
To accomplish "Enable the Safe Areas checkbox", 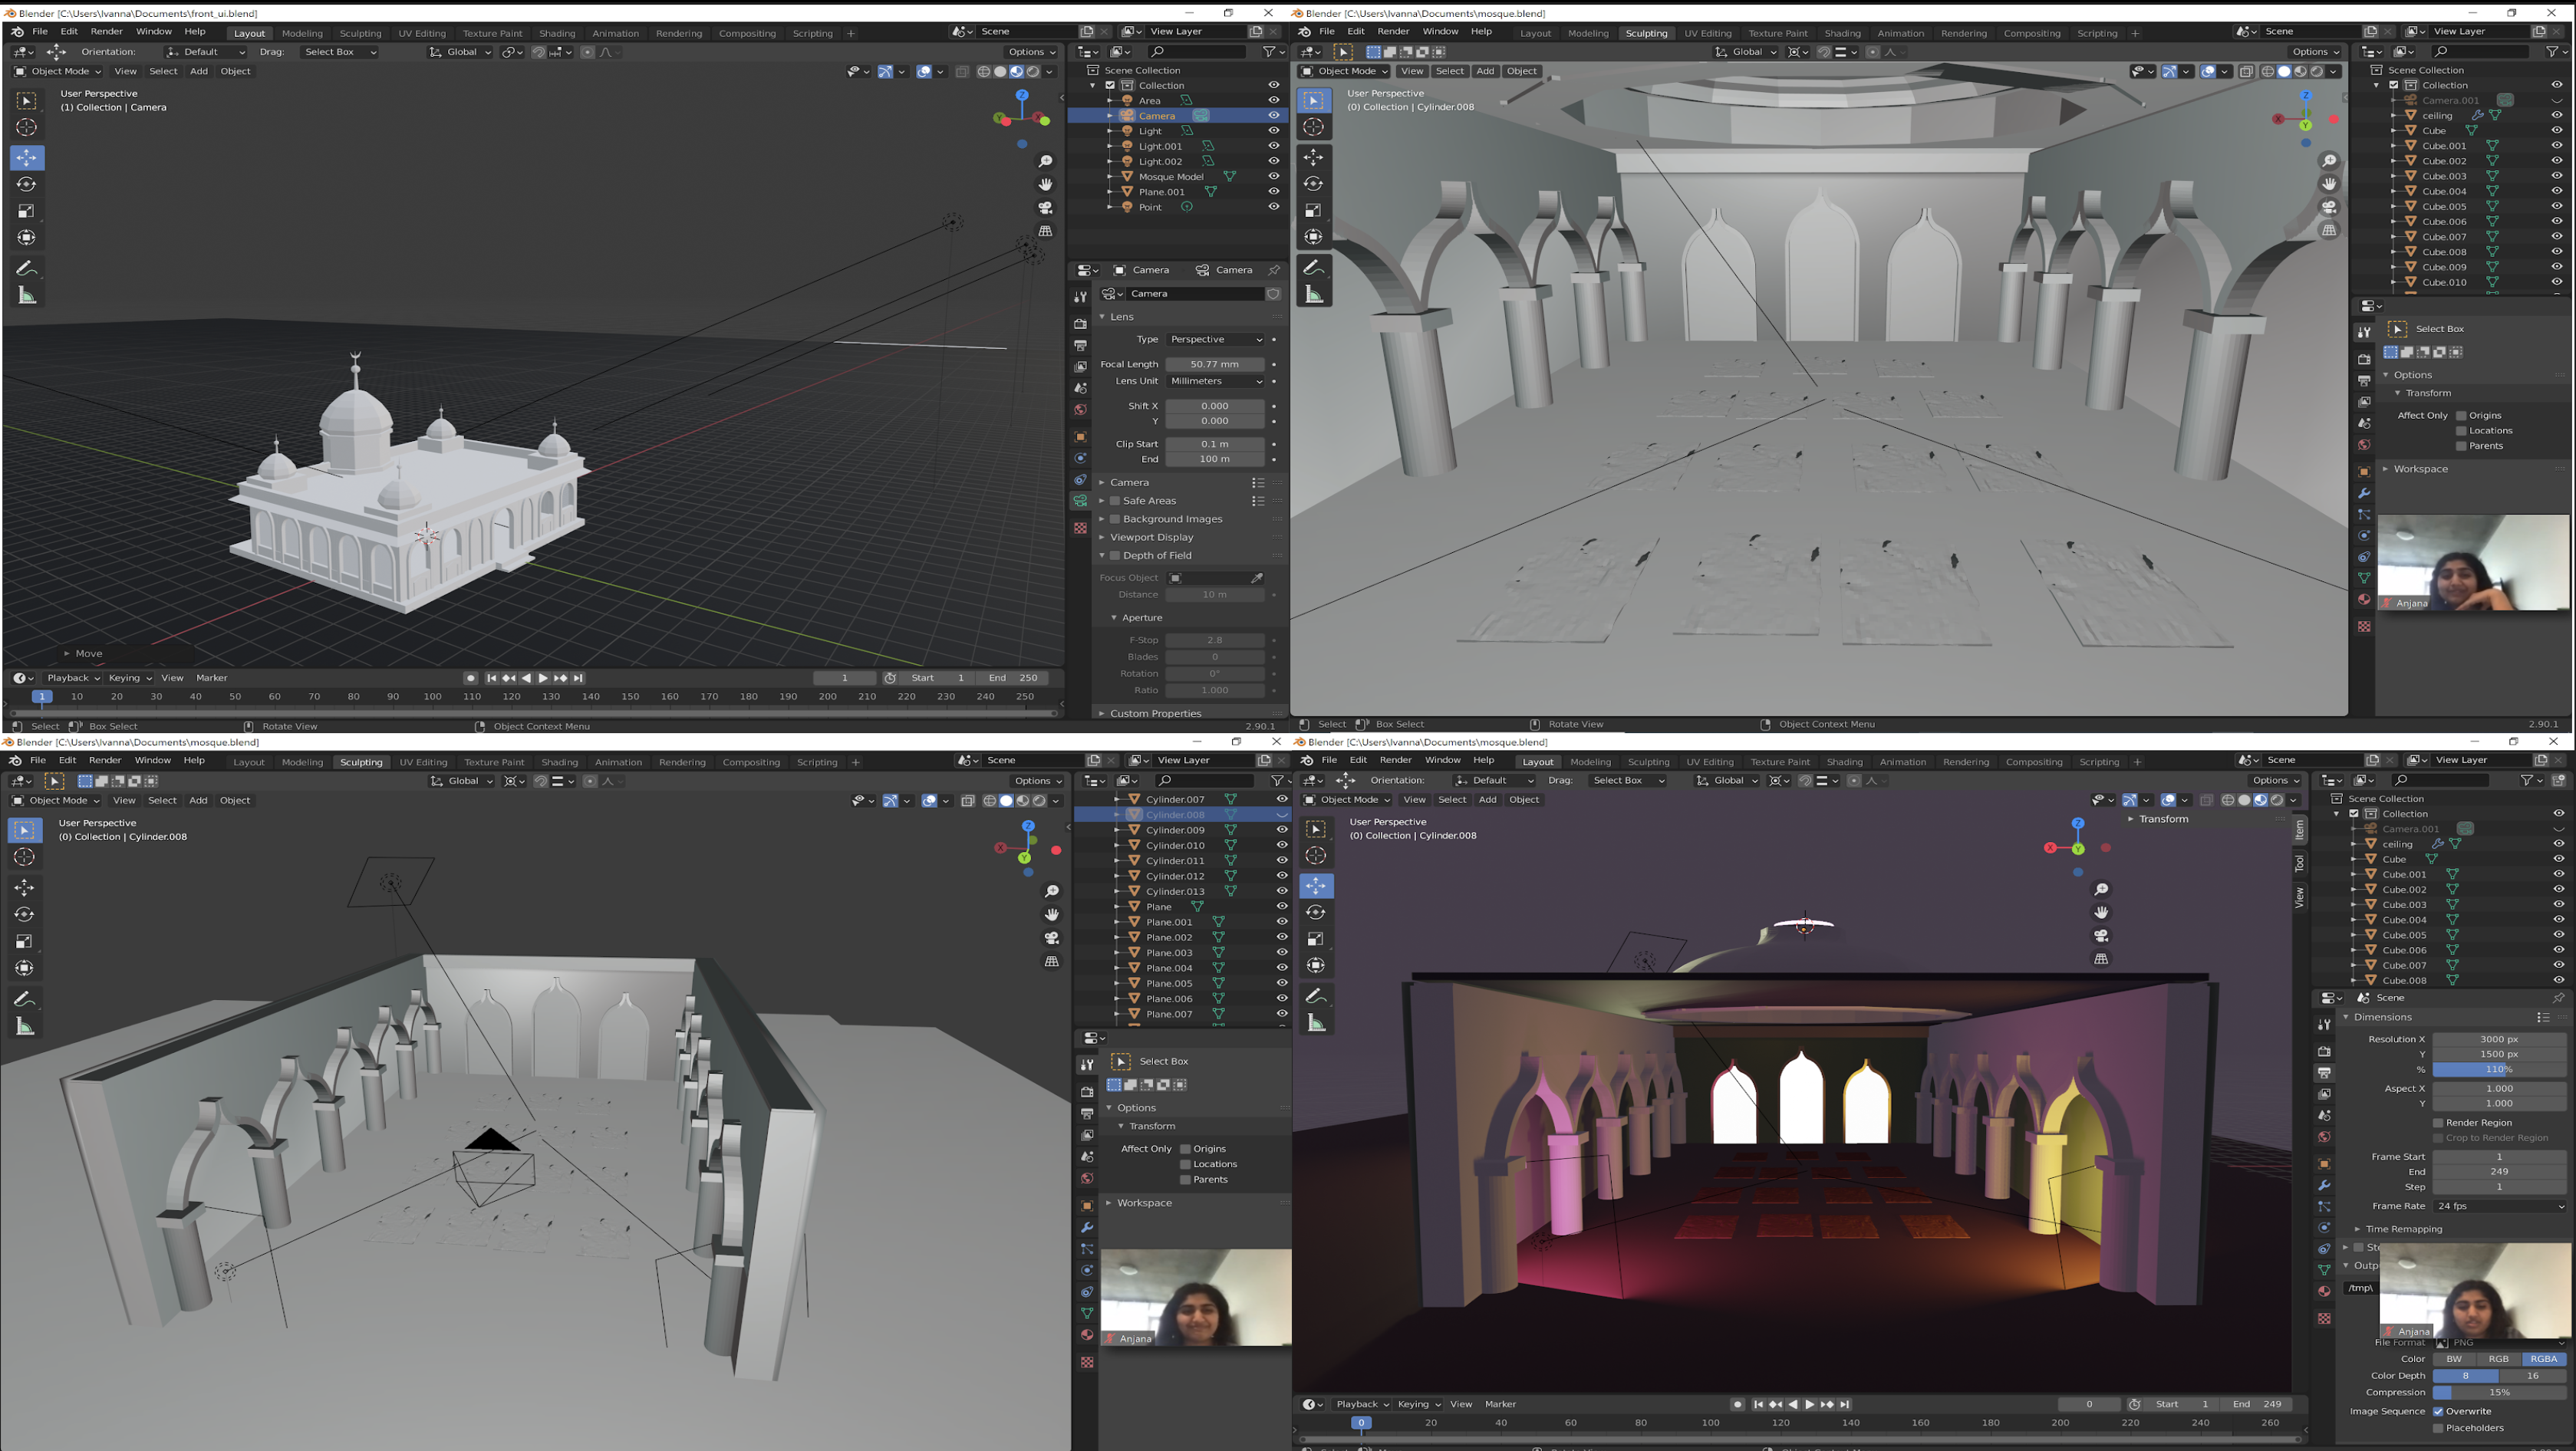I will pyautogui.click(x=1115, y=501).
